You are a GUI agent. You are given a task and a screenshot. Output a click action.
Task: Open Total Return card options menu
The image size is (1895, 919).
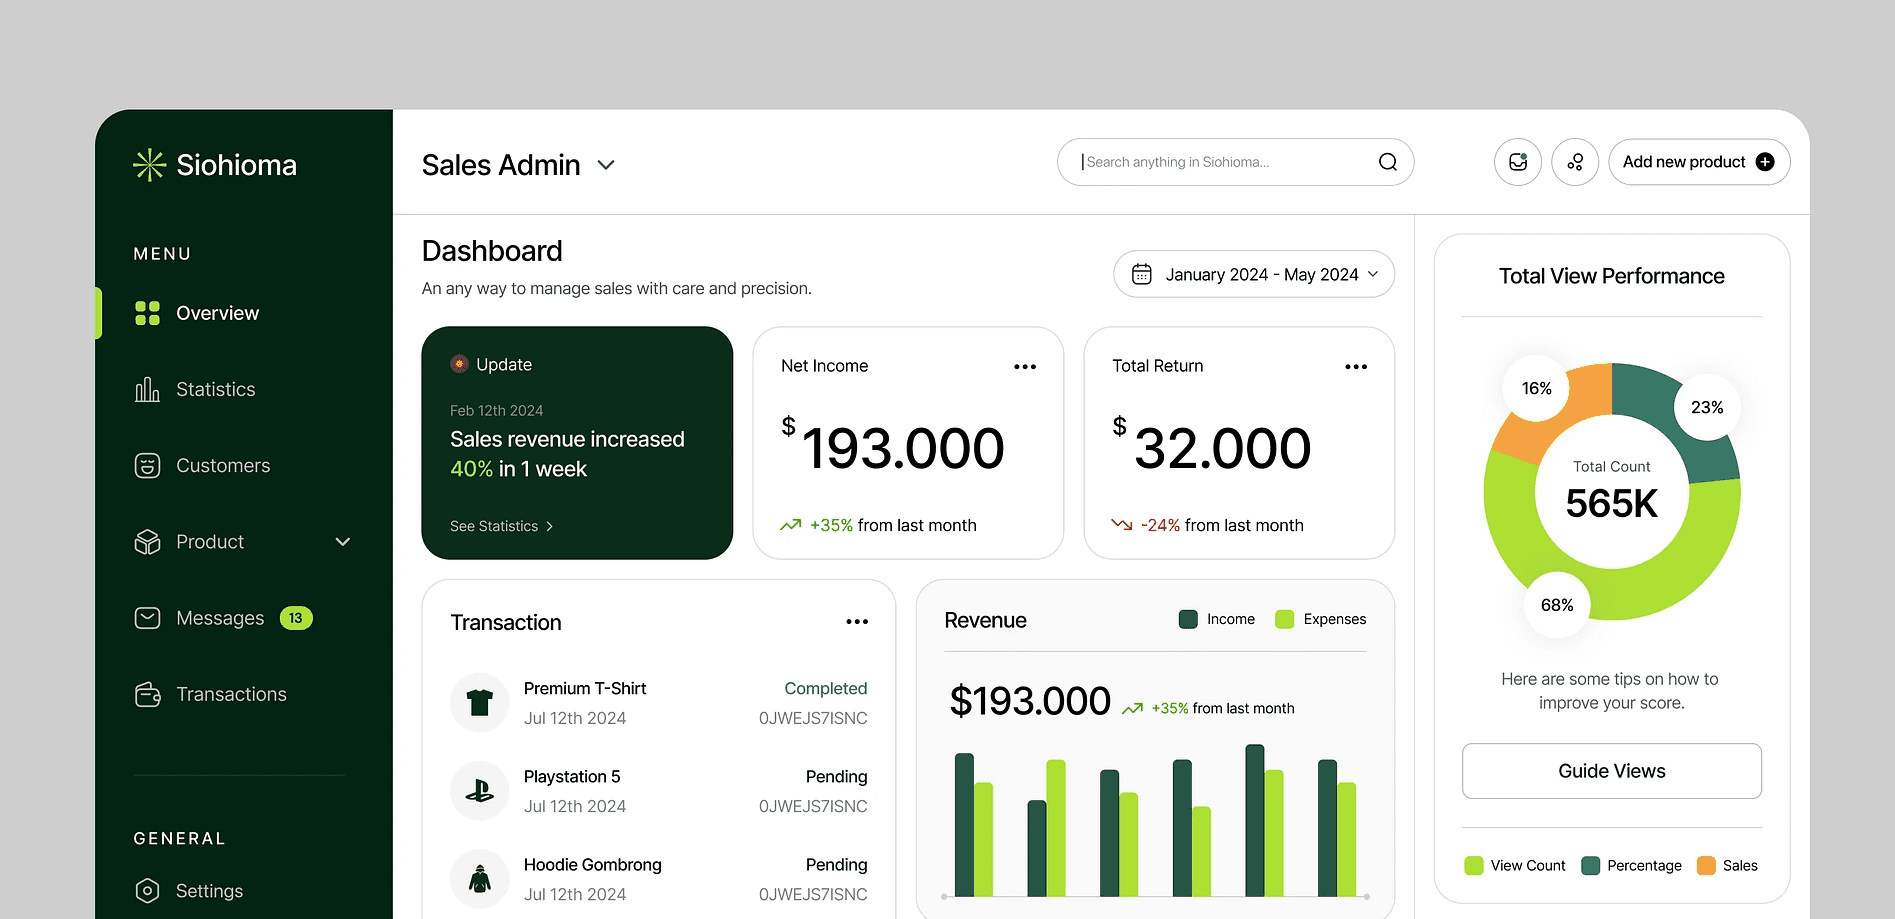pos(1356,367)
